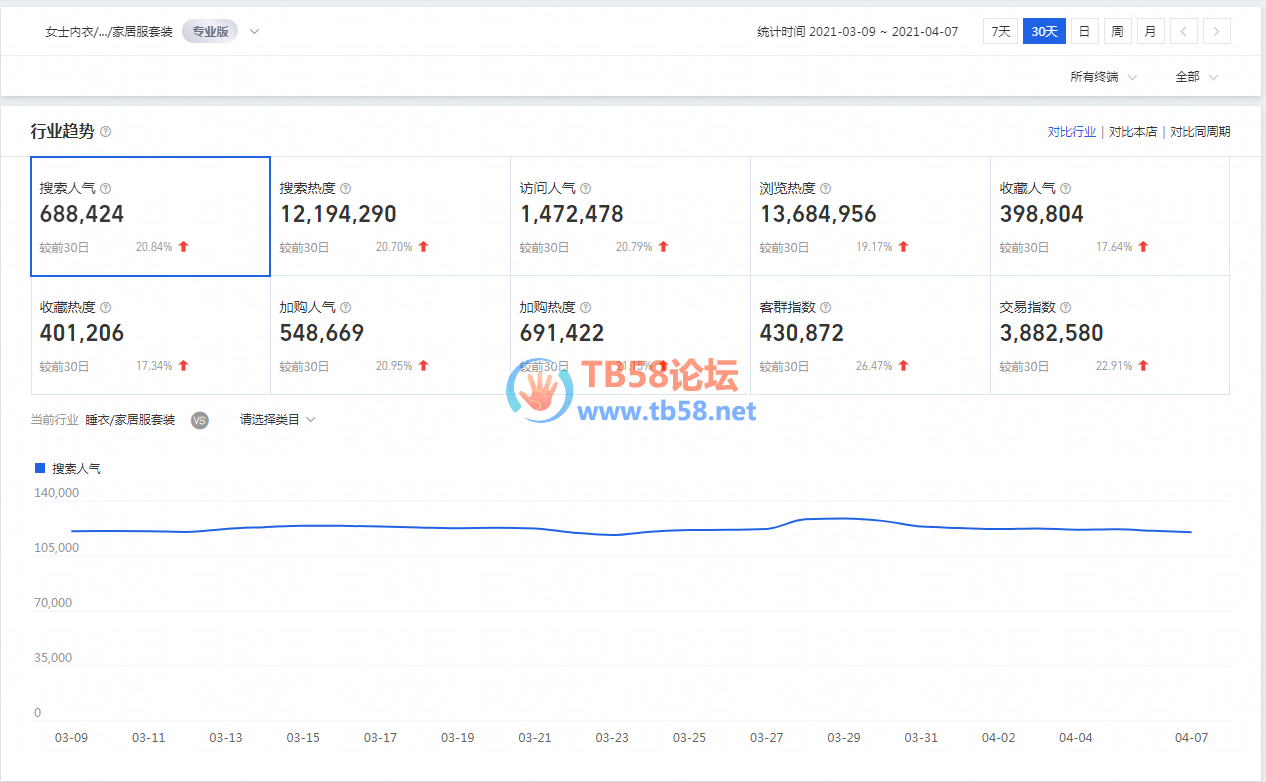Click the help icon beside 交易指数

click(1065, 308)
